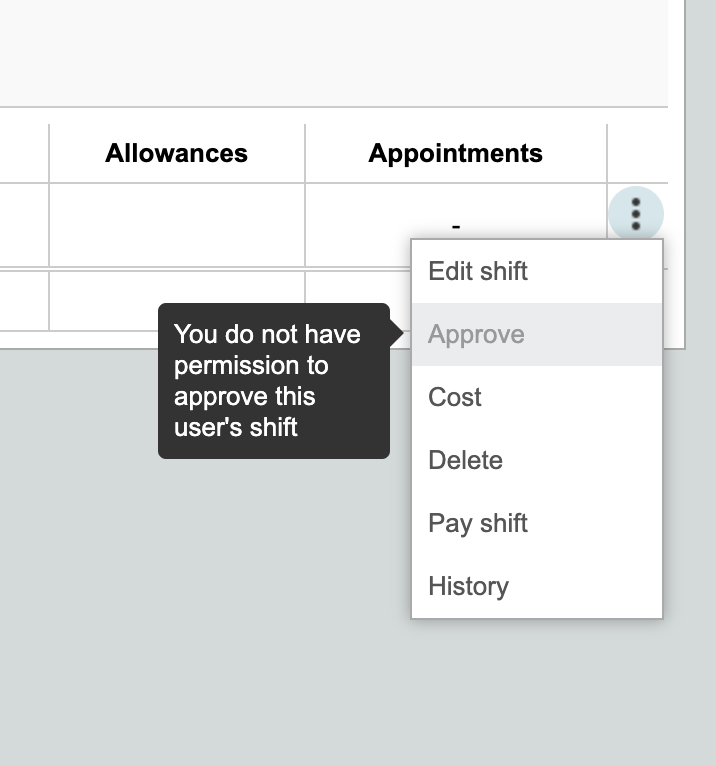This screenshot has height=766, width=716.
Task: Select the empty Allowances cell in first row
Action: click(x=177, y=225)
